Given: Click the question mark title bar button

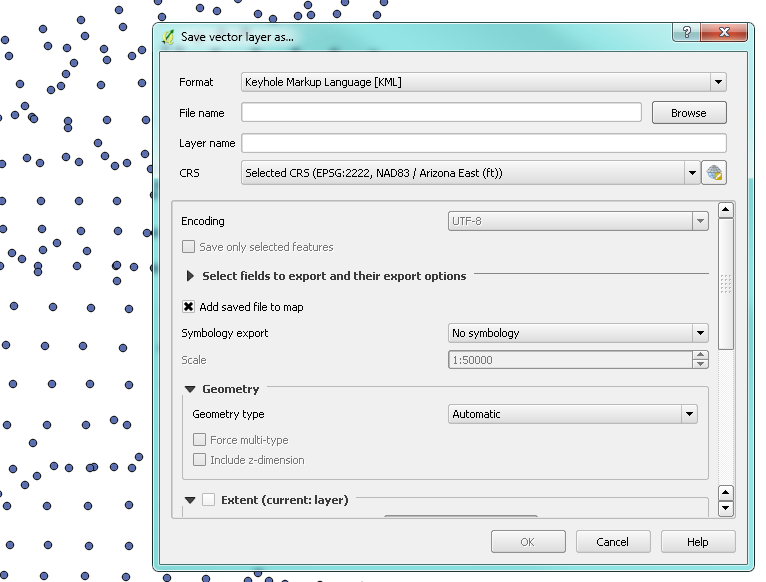Looking at the screenshot, I should click(x=686, y=32).
